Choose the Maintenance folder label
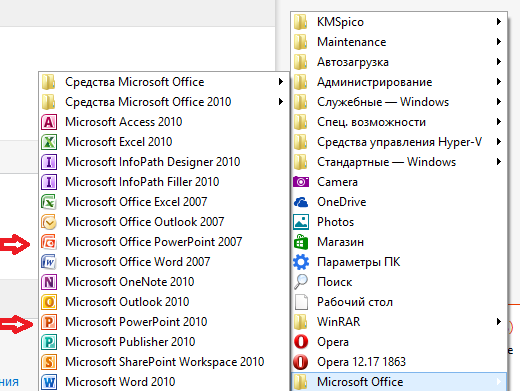This screenshot has height=391, width=520. 352,42
